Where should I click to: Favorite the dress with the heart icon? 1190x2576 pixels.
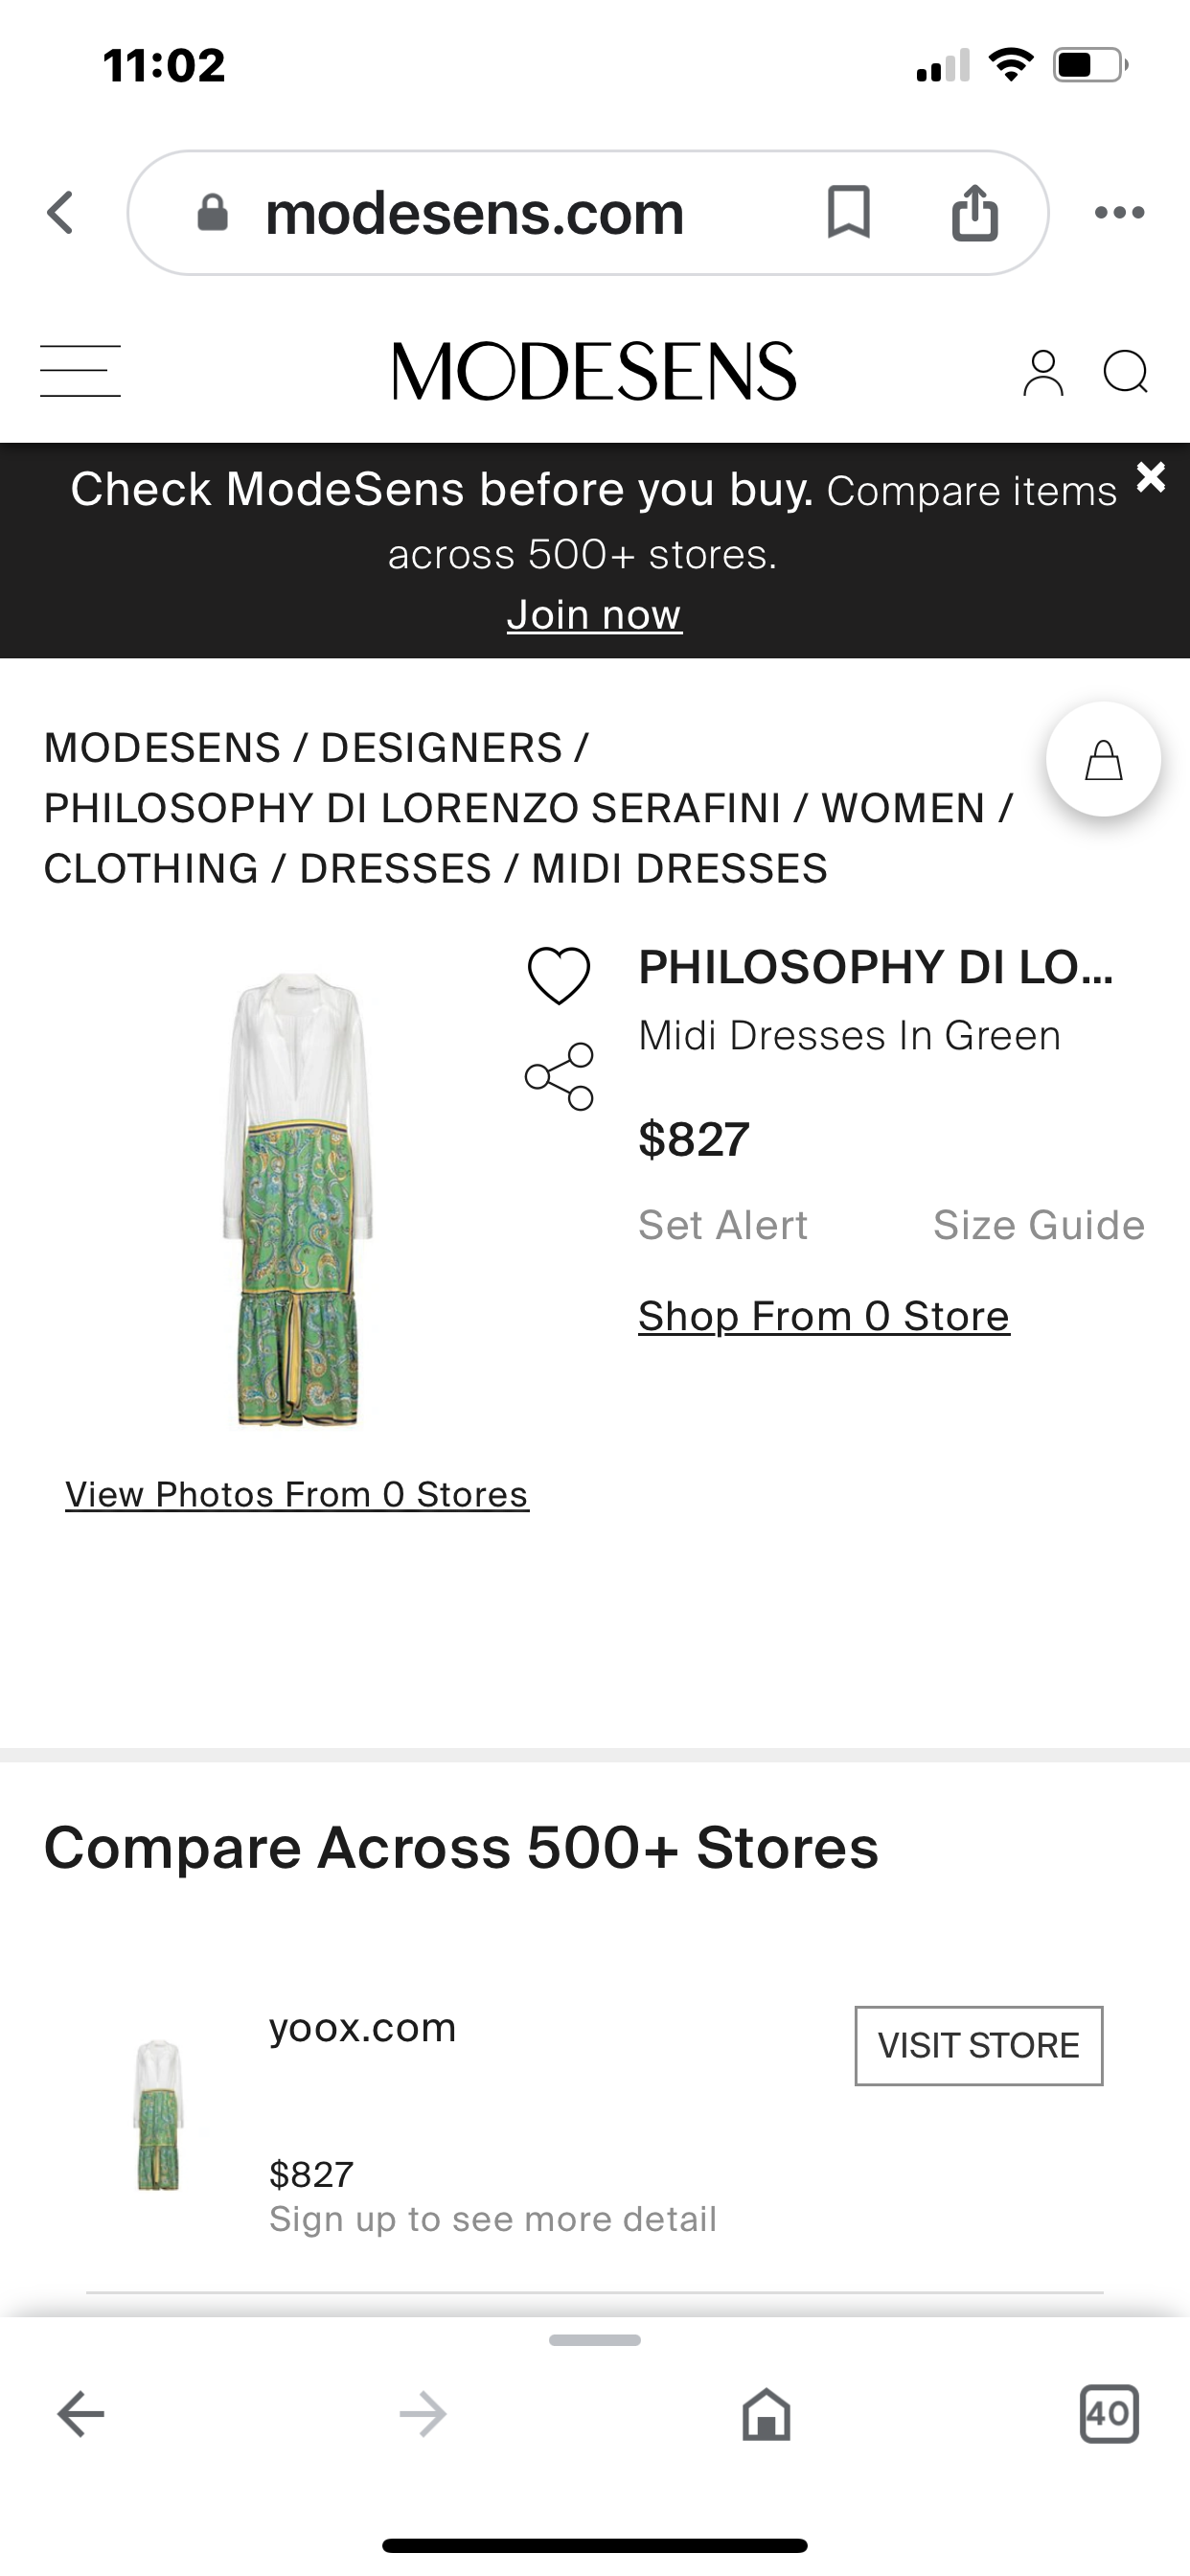pos(559,975)
